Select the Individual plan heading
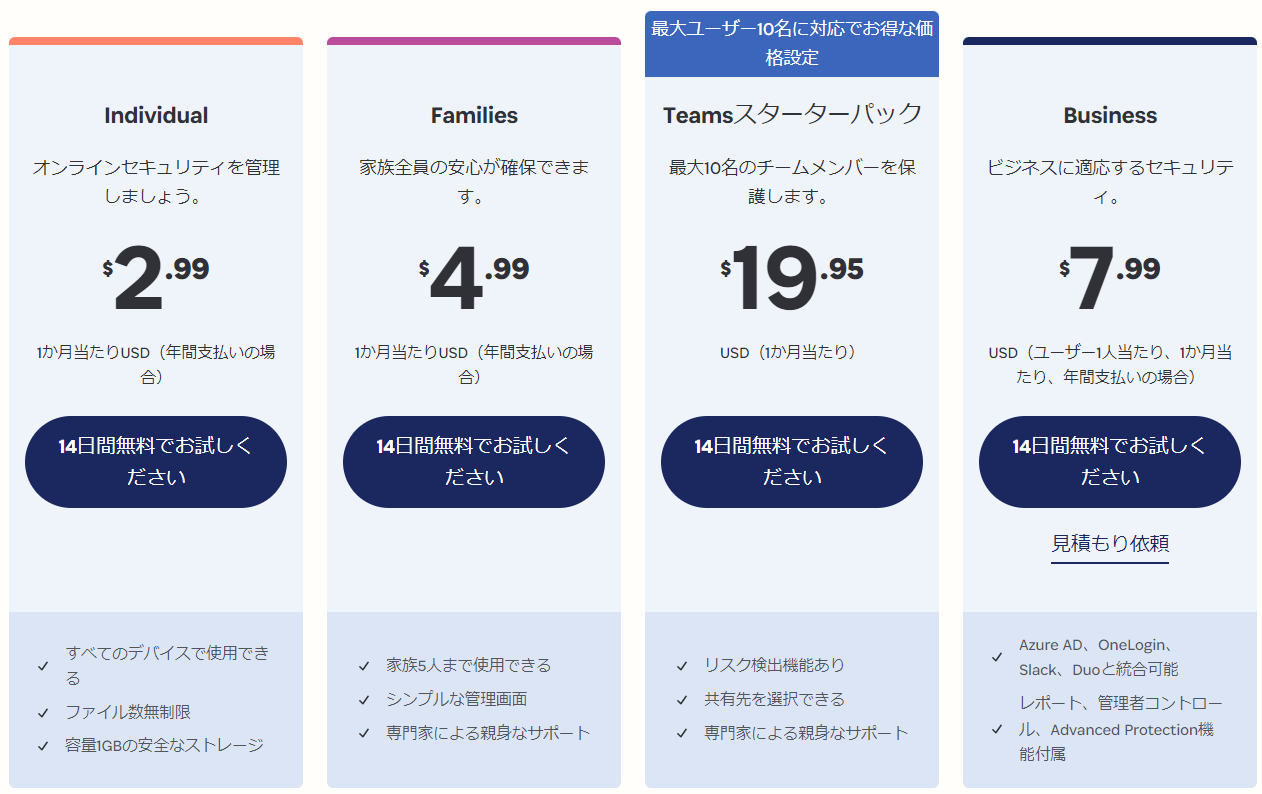 pyautogui.click(x=155, y=115)
